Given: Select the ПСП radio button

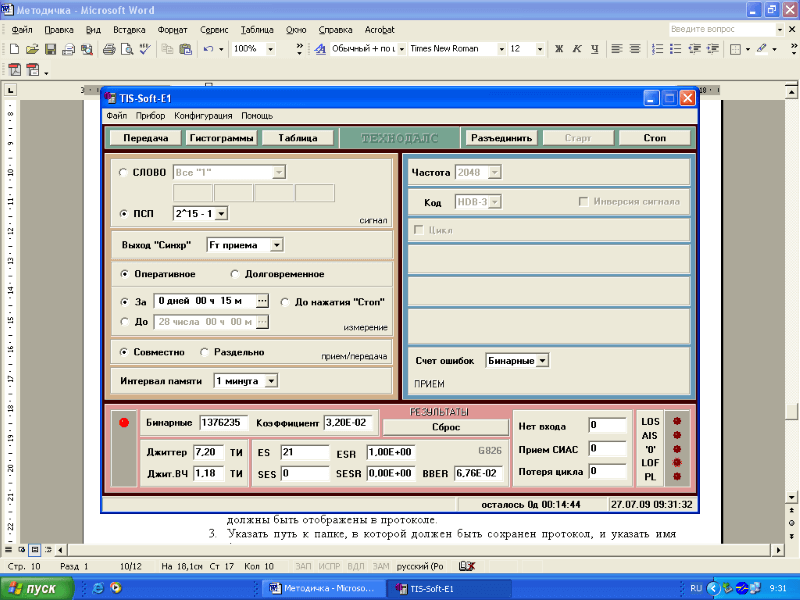Looking at the screenshot, I should 123,214.
